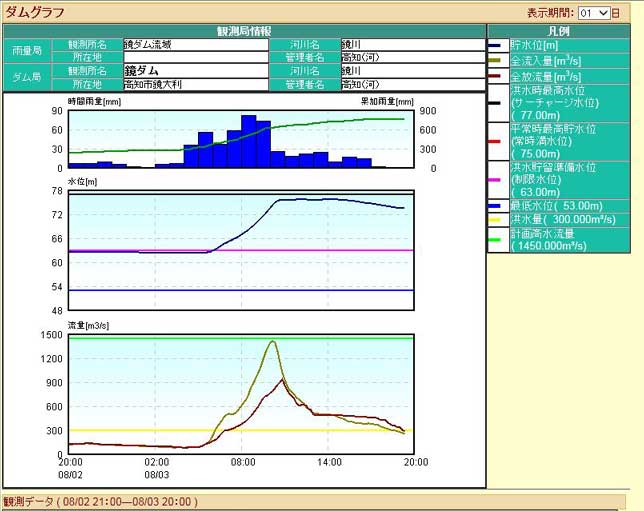This screenshot has height=511, width=644.
Task: Click the peak of the inflow curve
Action: click(x=272, y=342)
